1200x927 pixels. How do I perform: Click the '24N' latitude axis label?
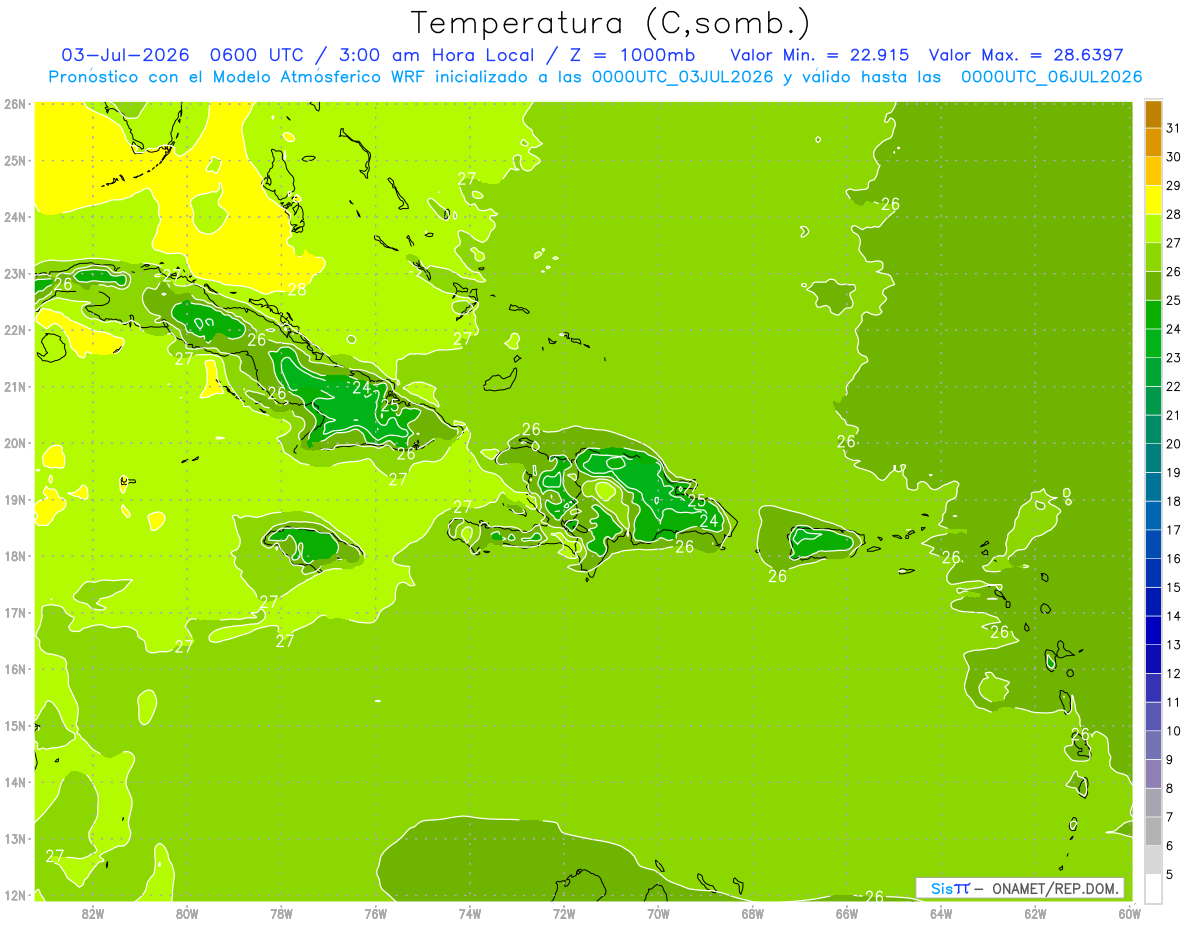click(x=14, y=217)
